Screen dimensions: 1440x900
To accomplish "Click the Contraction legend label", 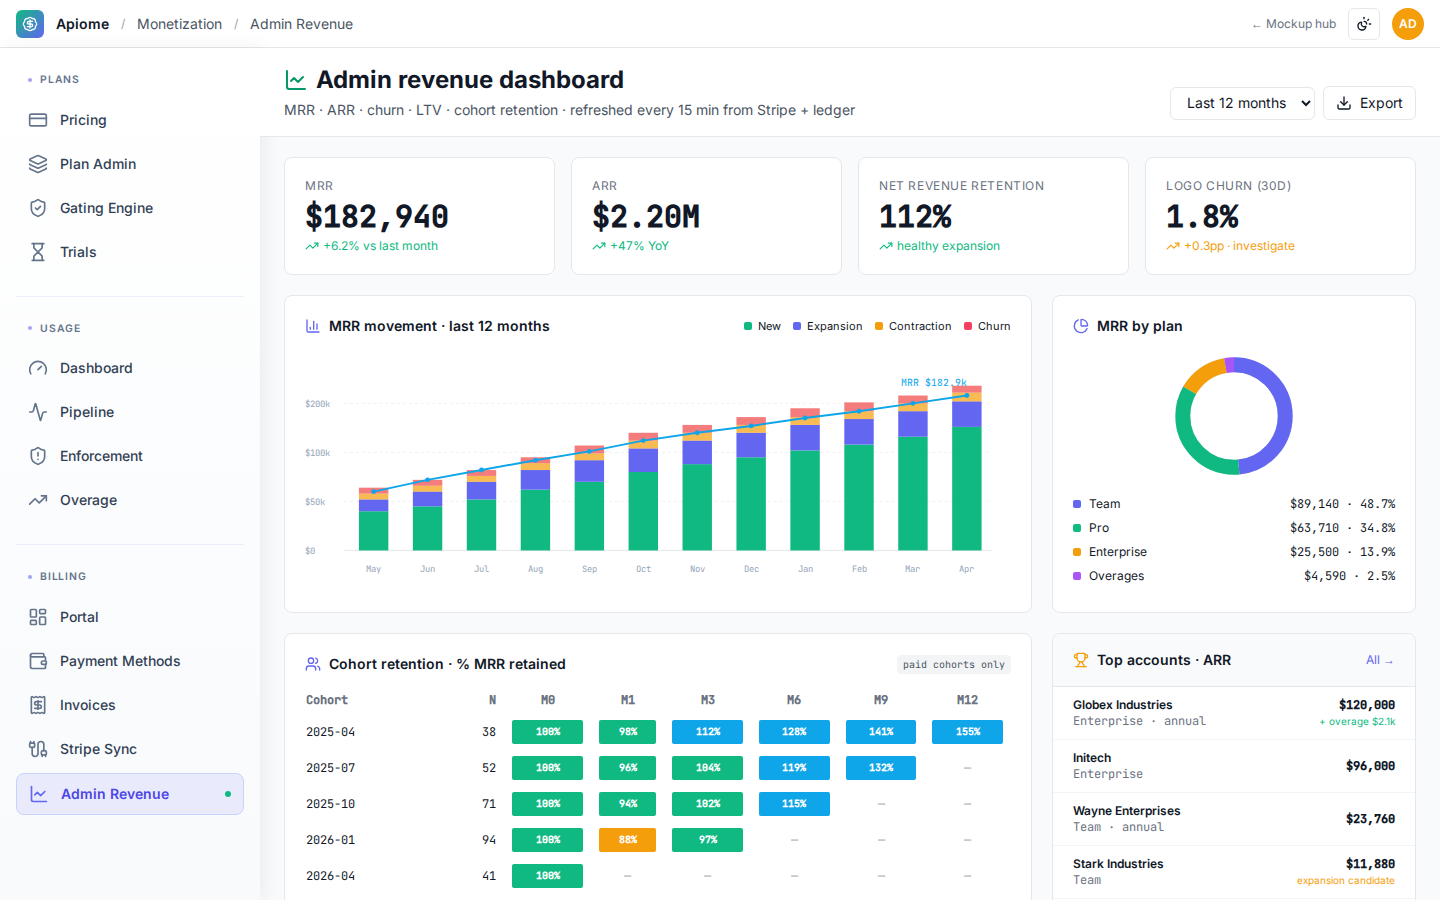I will click(920, 326).
